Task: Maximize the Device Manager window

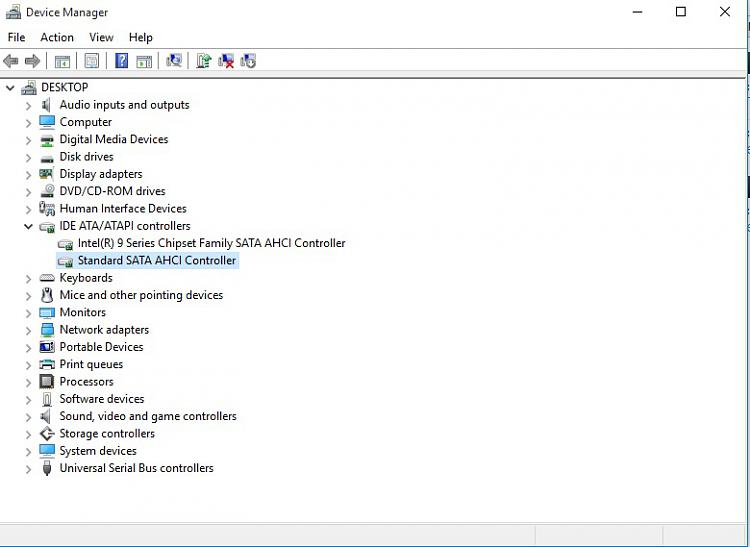Action: [x=681, y=12]
